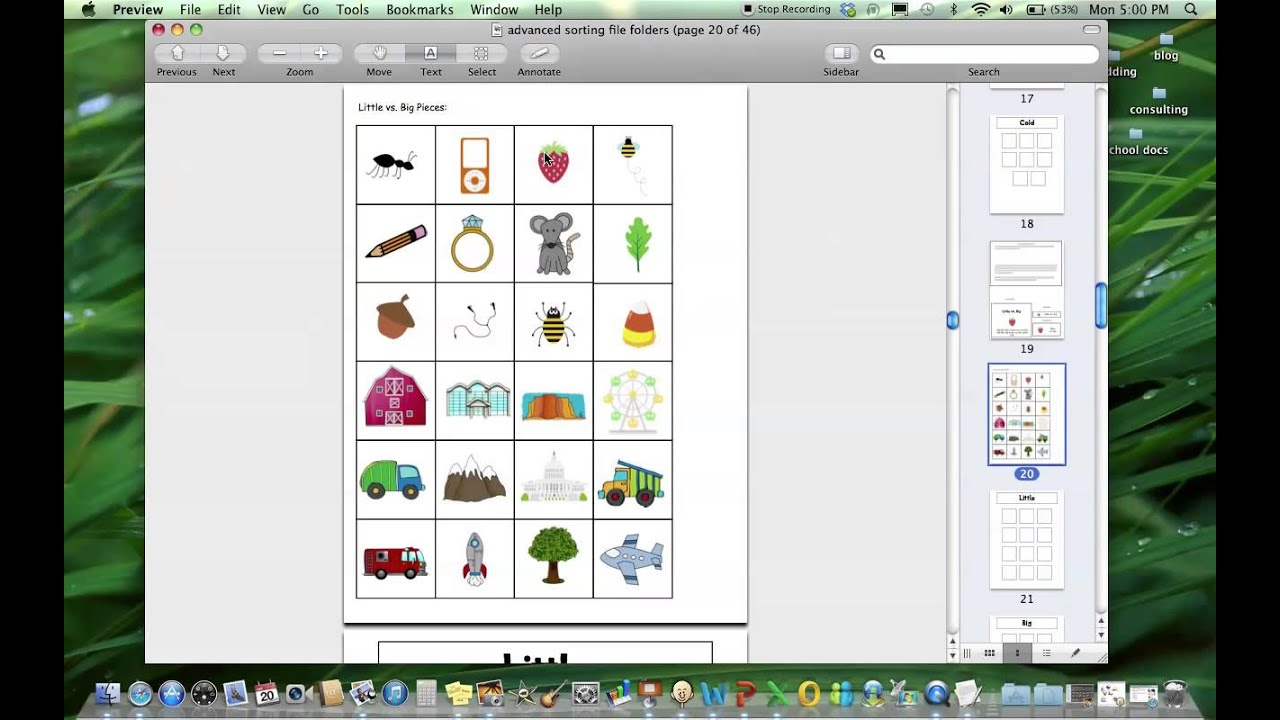The image size is (1280, 720).
Task: Open the 'Big' page thumbnail at sidebar bottom
Action: click(x=1026, y=629)
